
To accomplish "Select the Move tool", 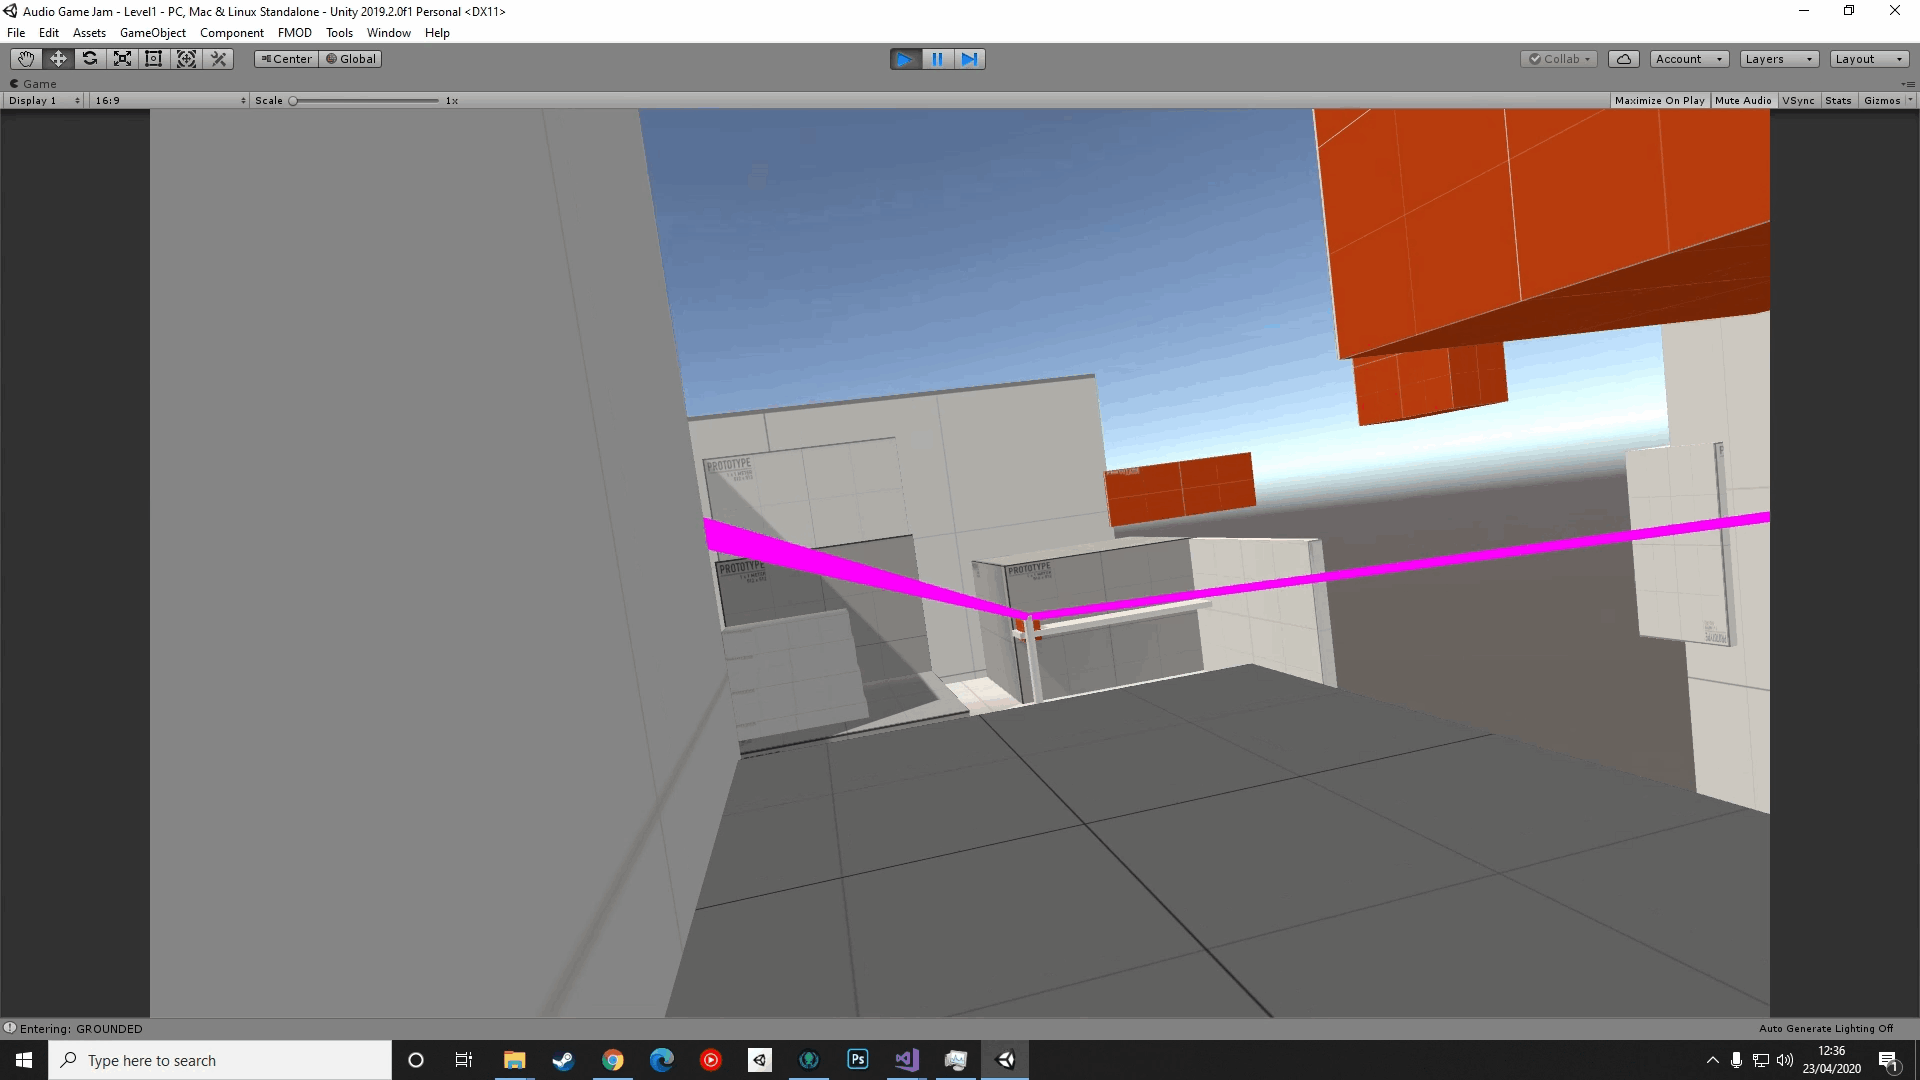I will [58, 59].
